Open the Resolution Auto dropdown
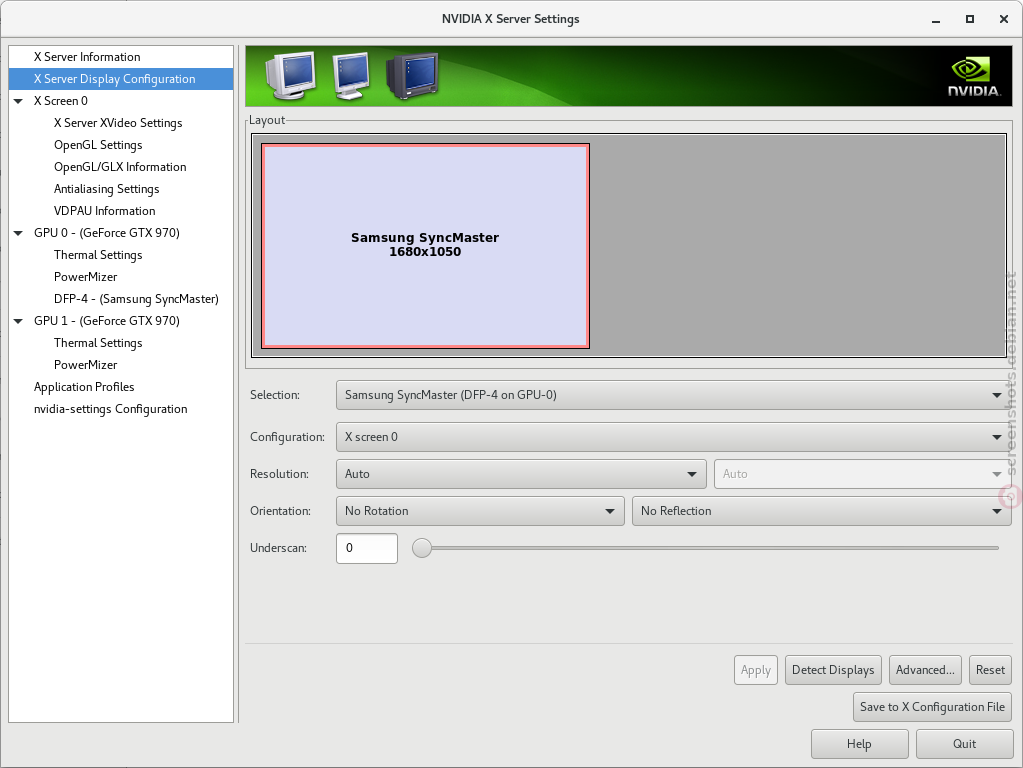This screenshot has width=1023, height=768. click(521, 474)
